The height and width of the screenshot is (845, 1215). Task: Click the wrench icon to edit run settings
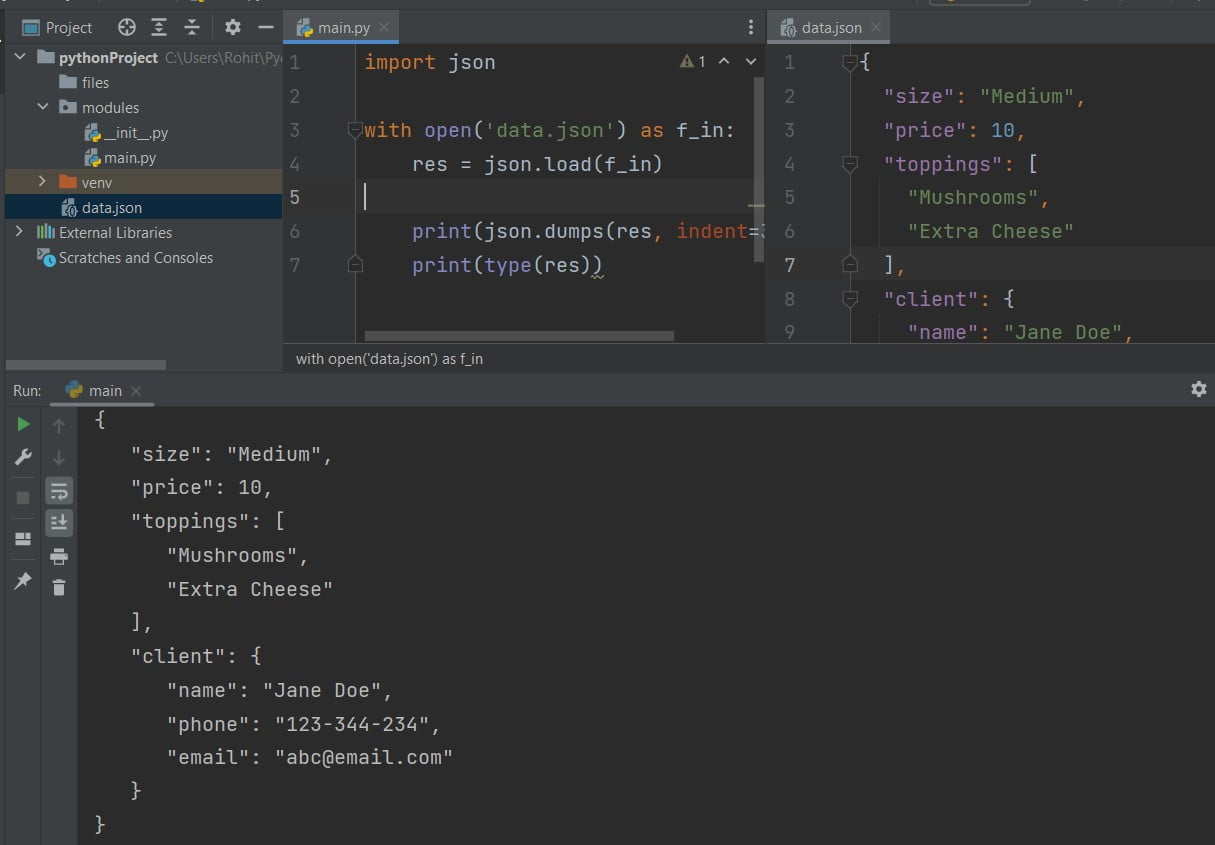tap(23, 457)
